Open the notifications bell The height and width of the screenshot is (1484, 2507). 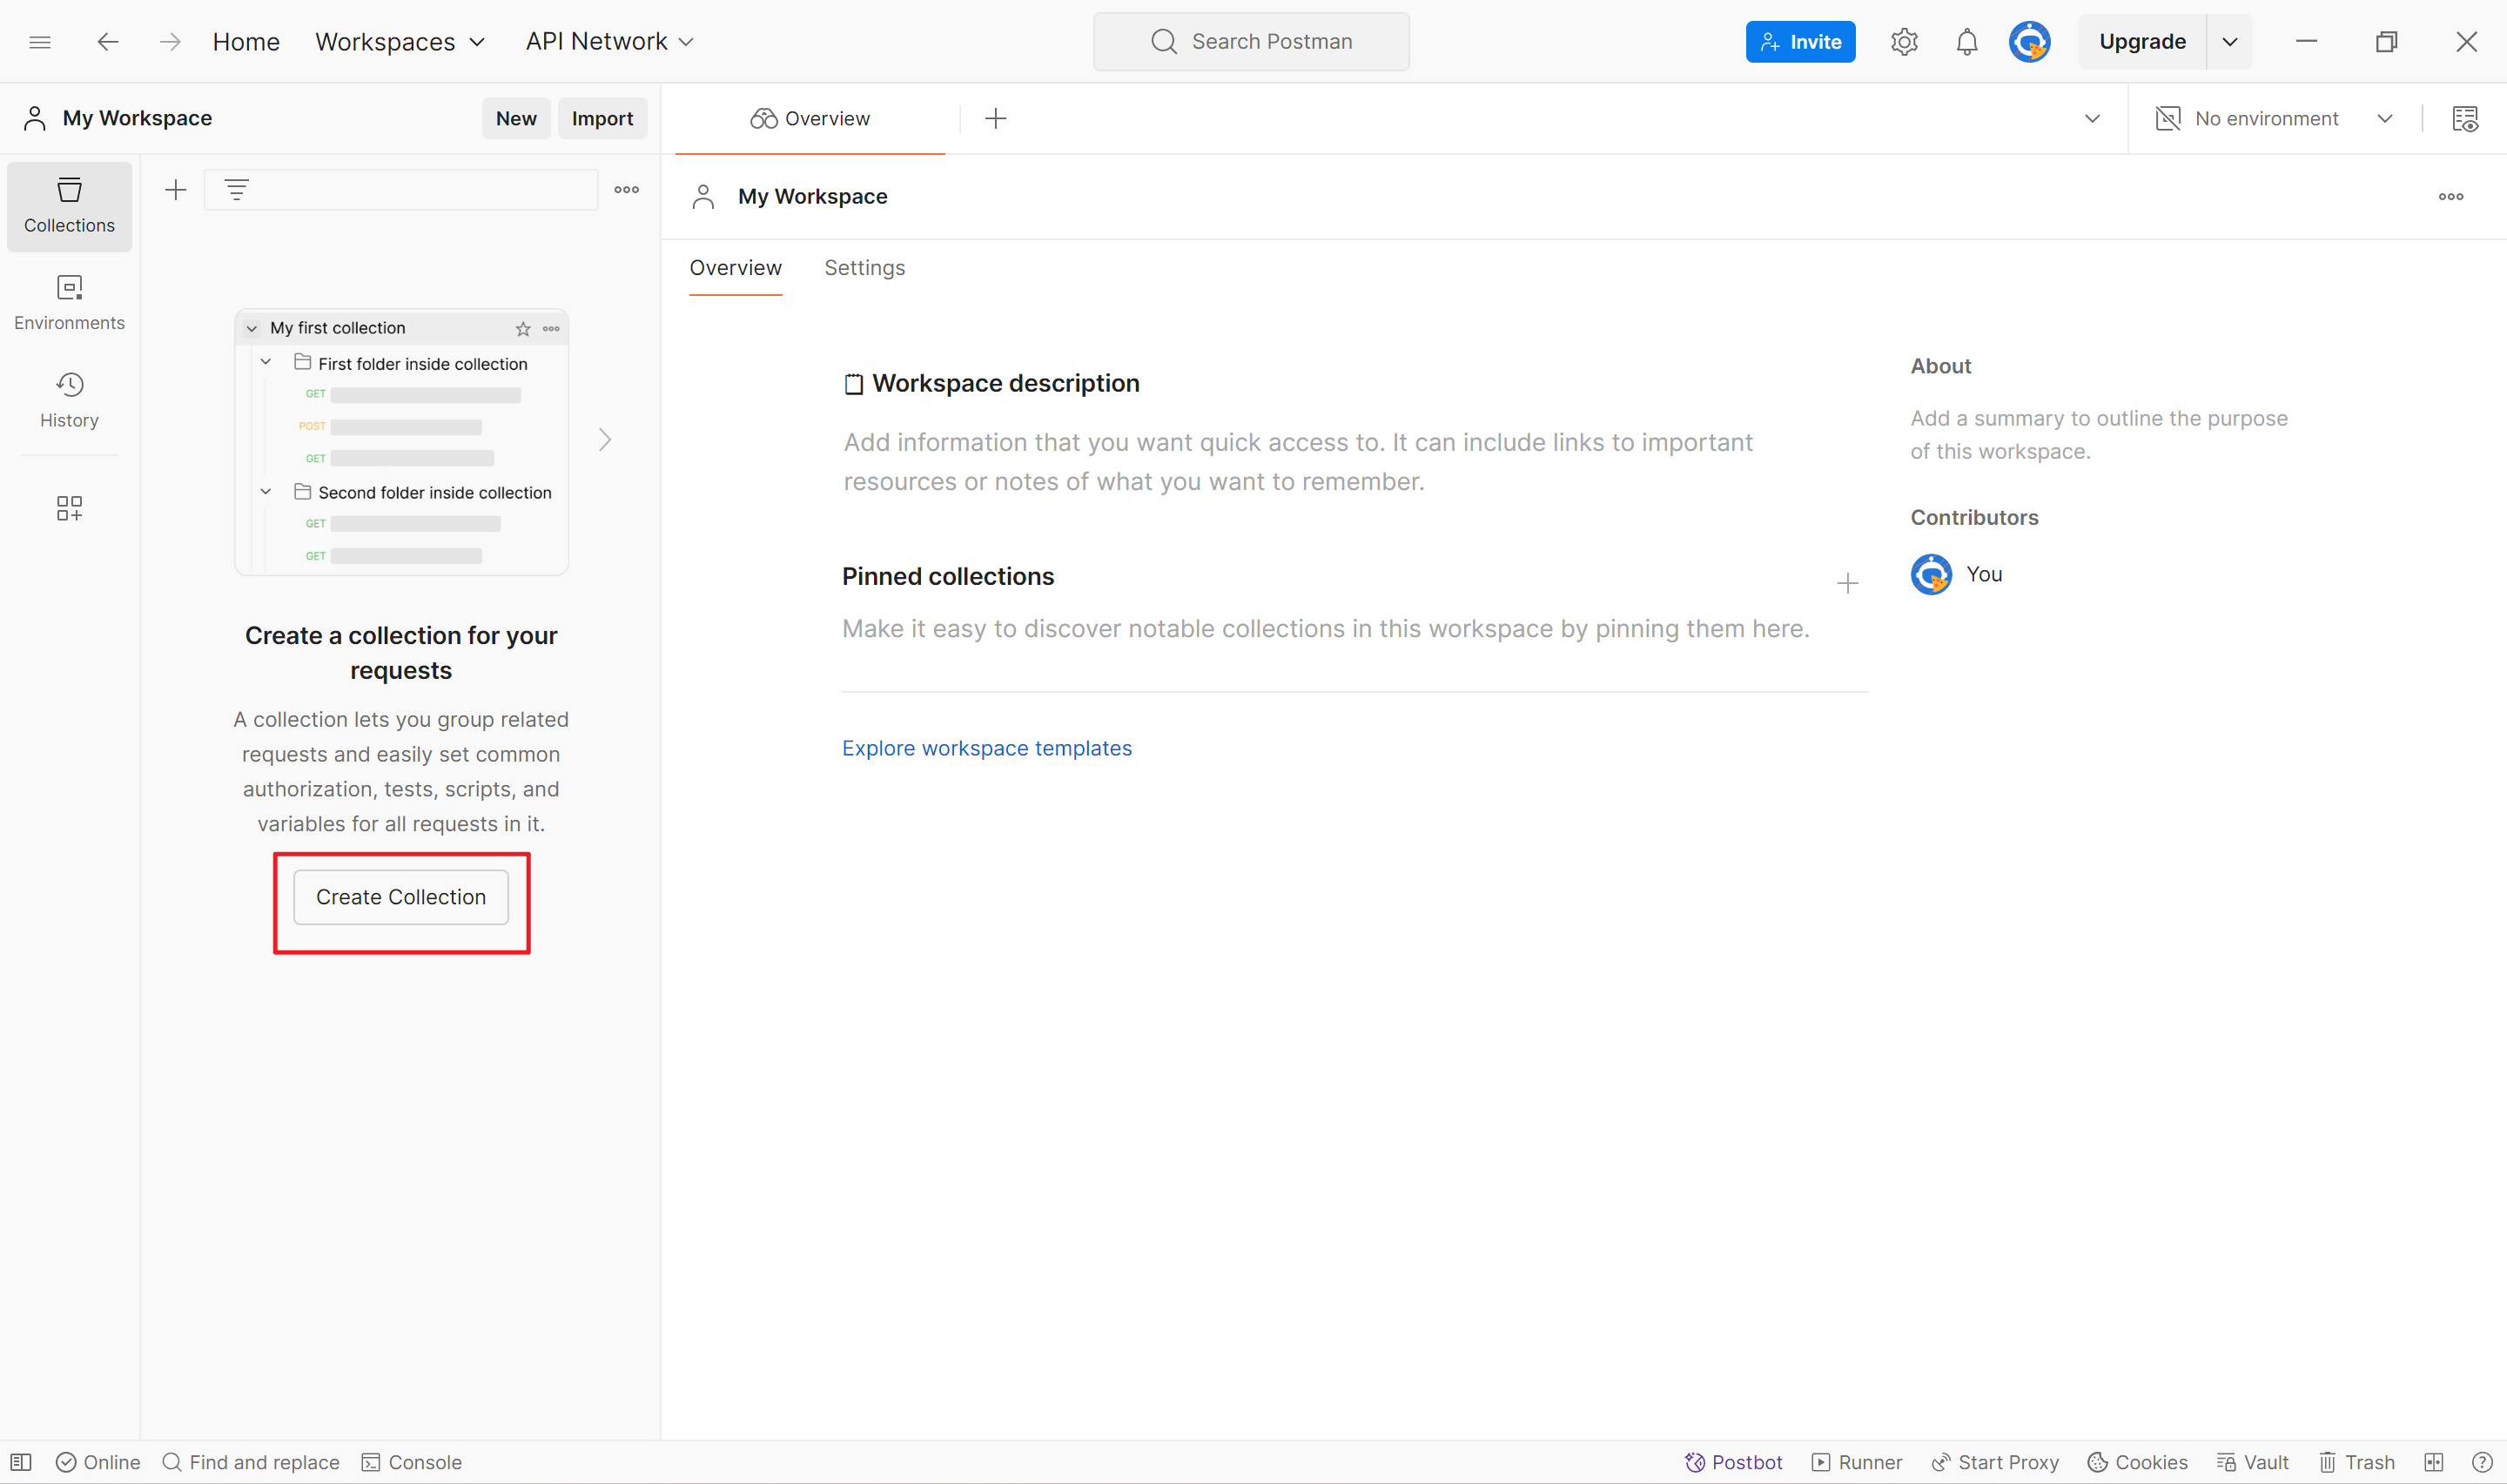pyautogui.click(x=1966, y=42)
